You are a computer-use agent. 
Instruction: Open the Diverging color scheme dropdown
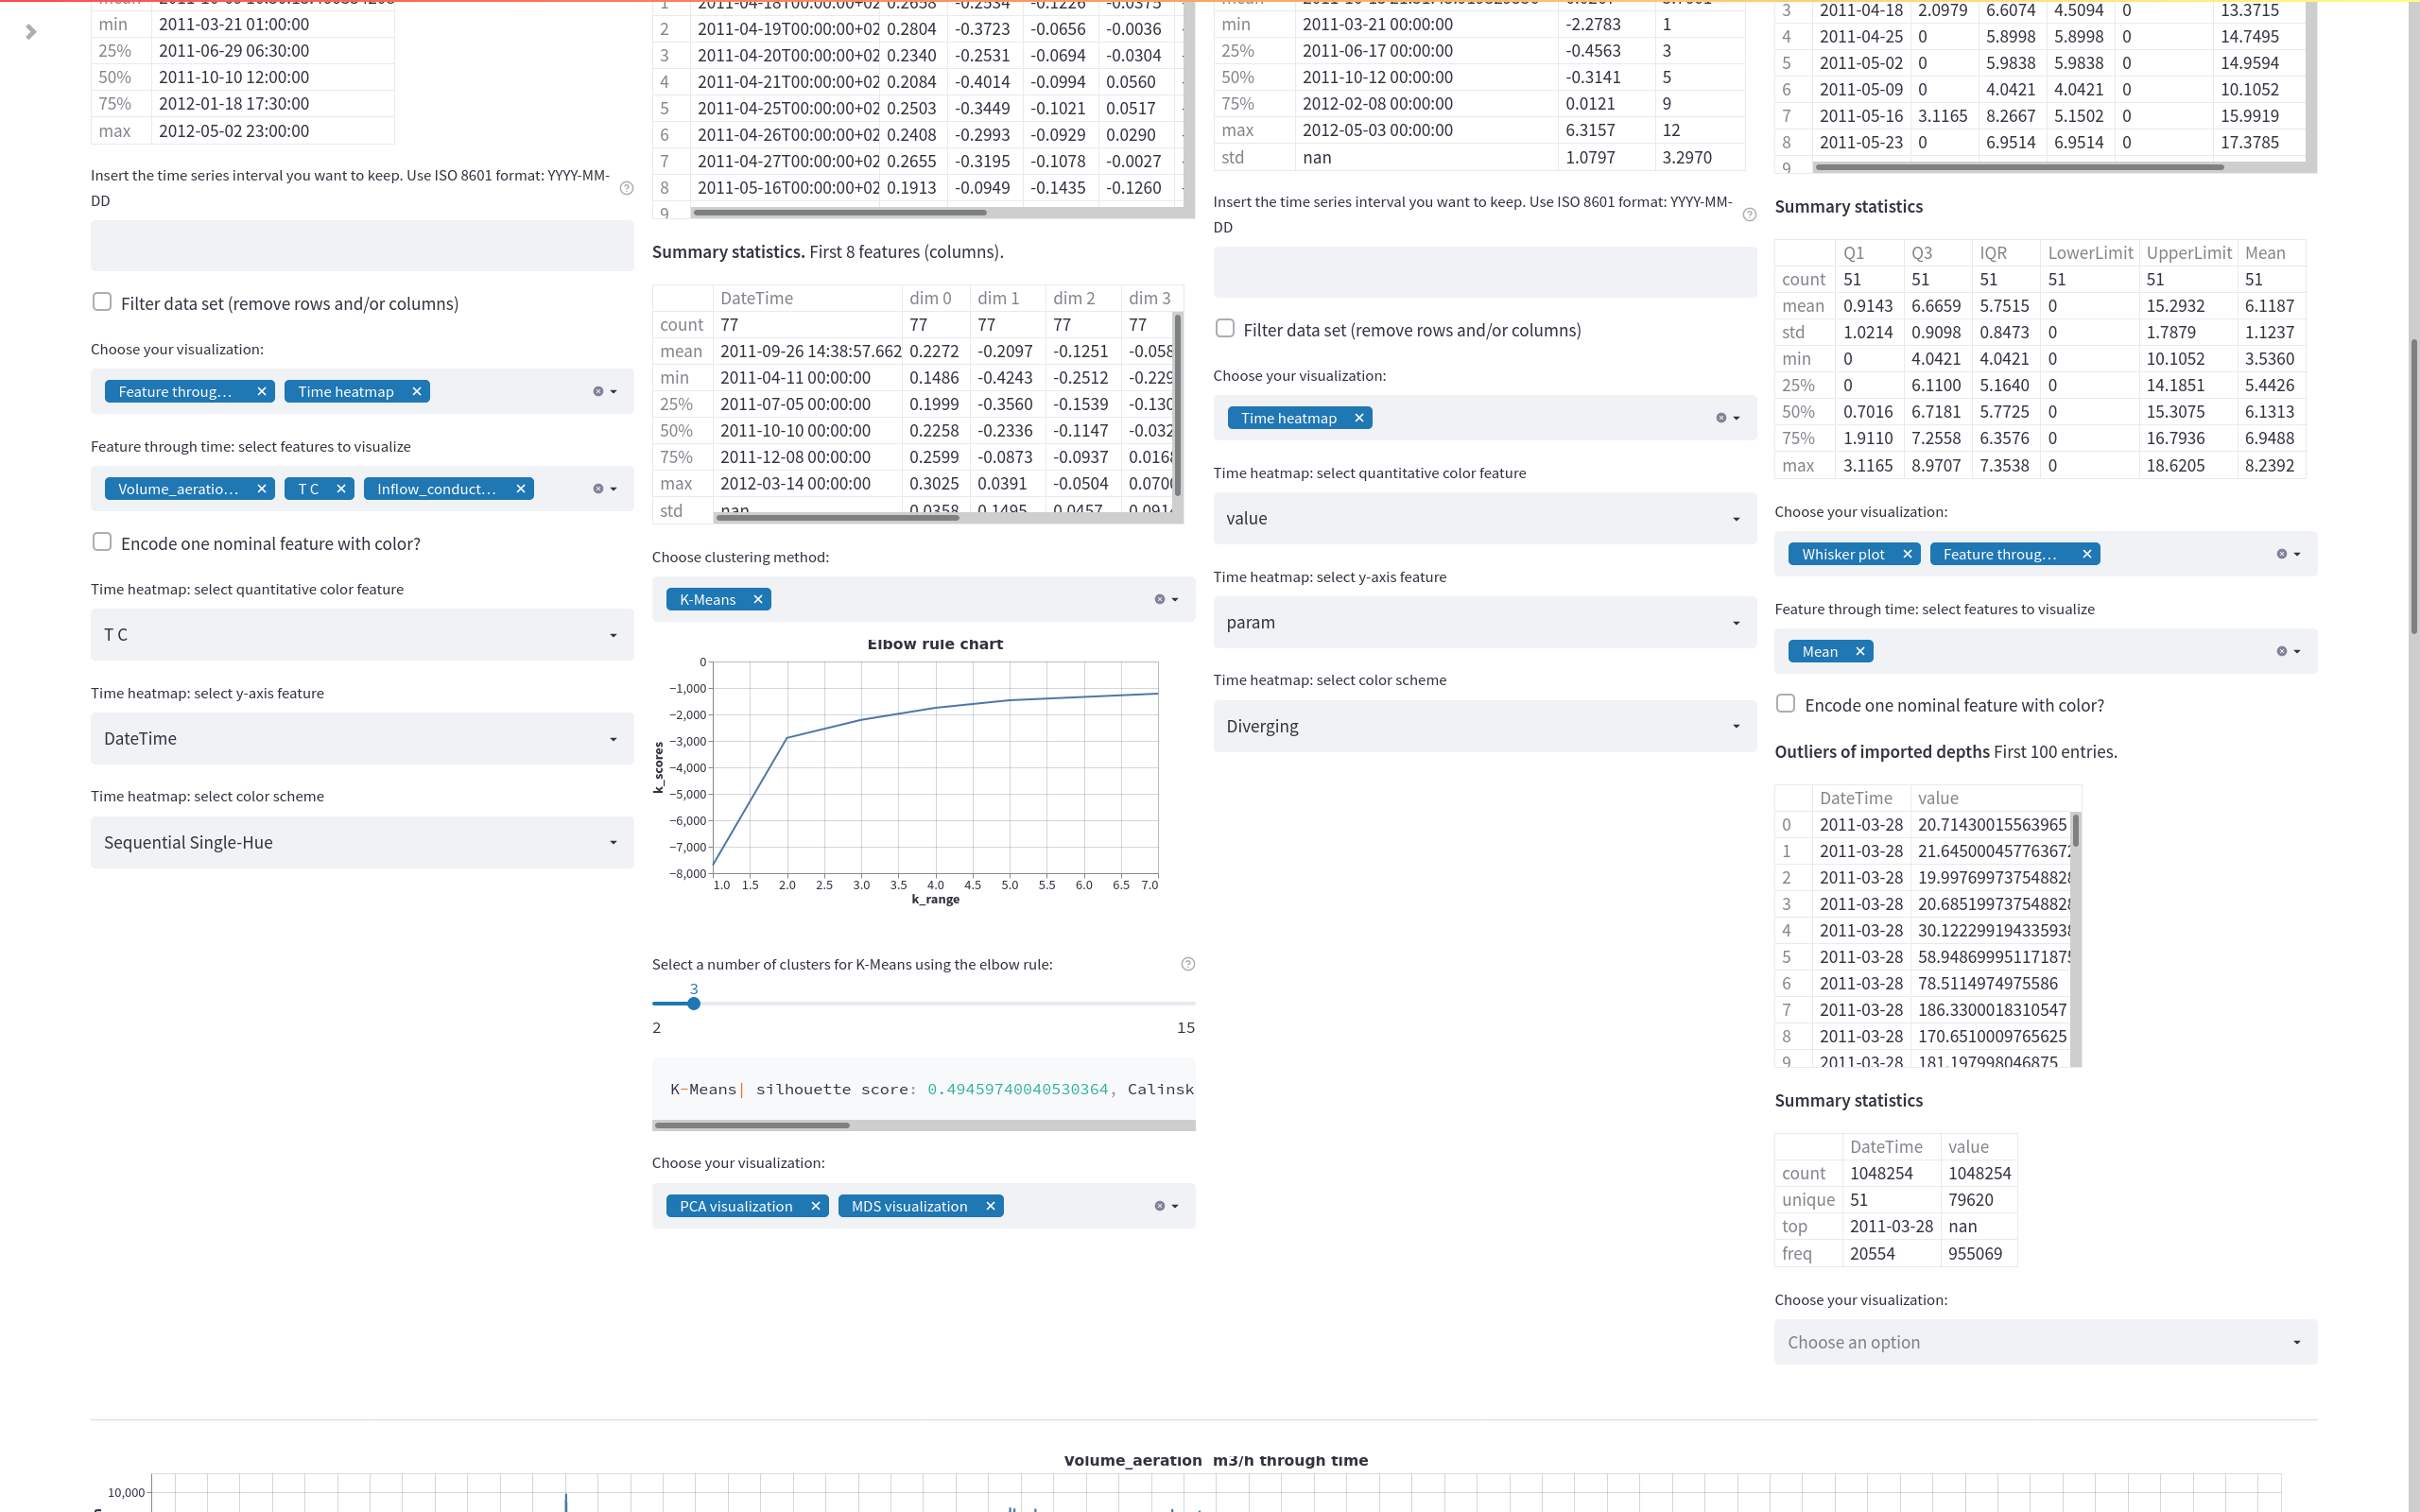coord(1484,726)
